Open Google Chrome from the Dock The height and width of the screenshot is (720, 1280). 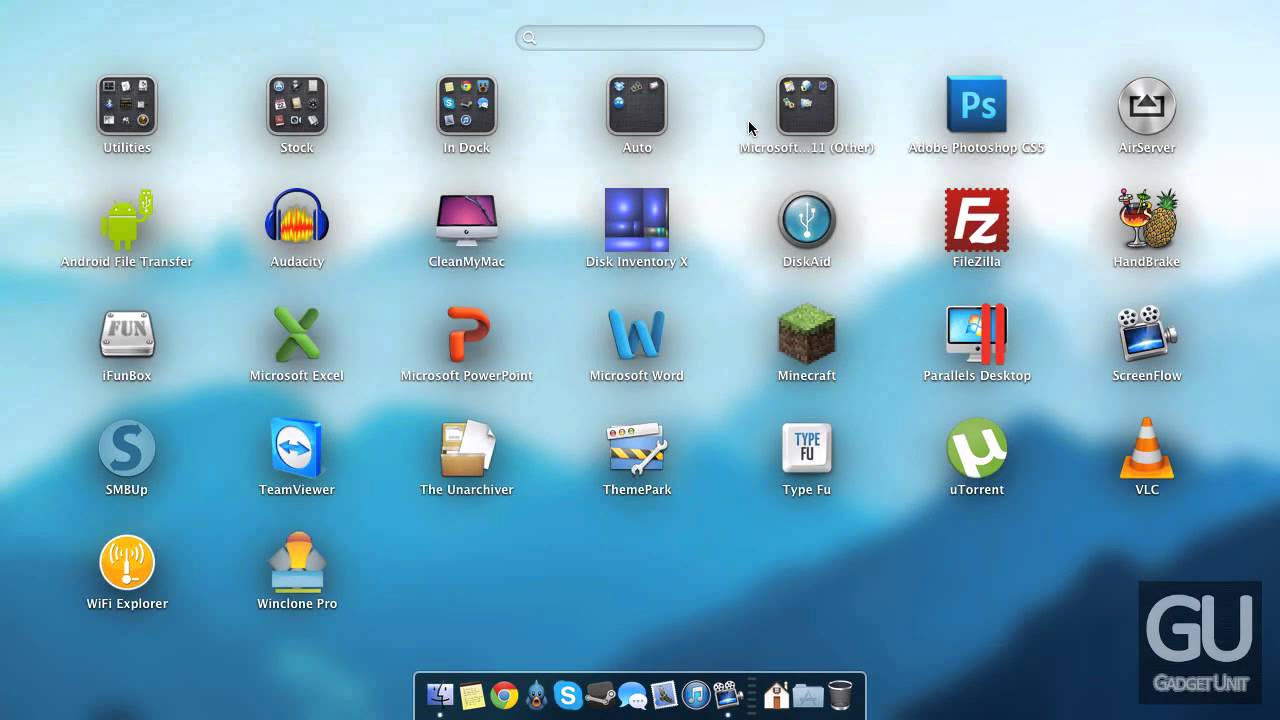point(504,695)
